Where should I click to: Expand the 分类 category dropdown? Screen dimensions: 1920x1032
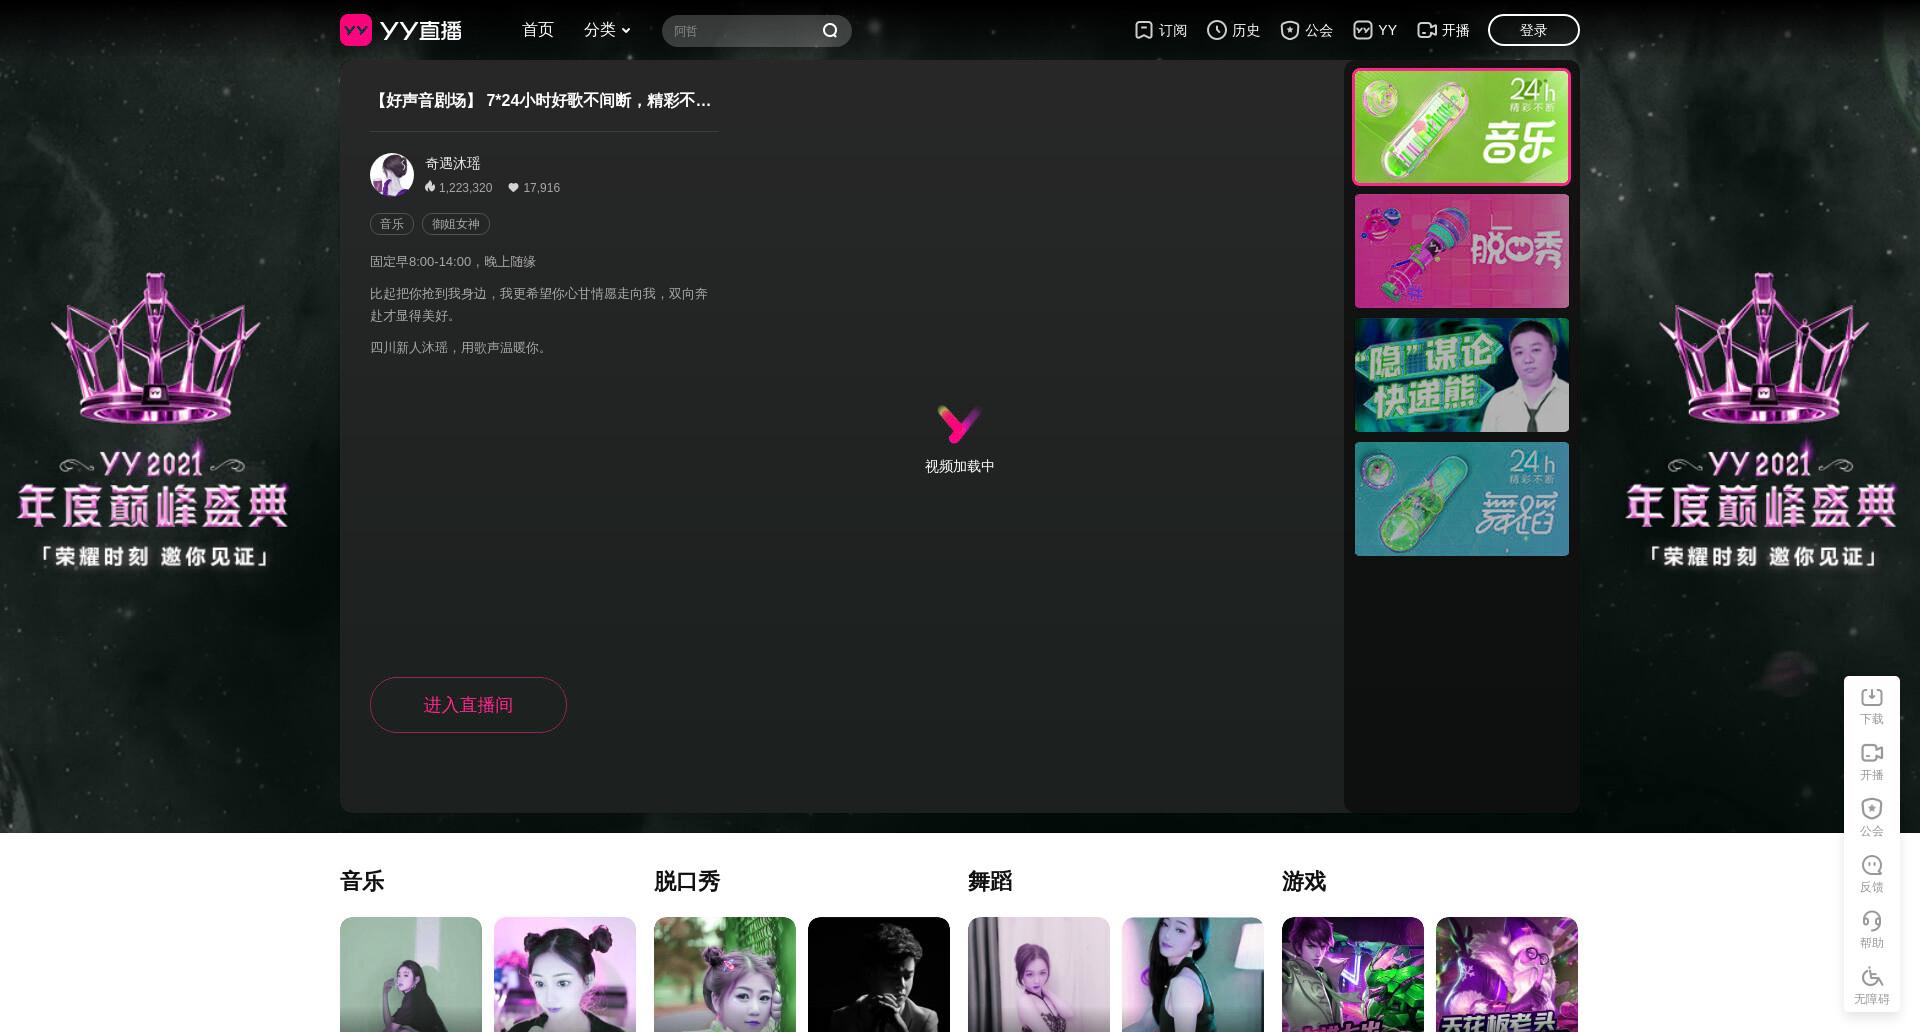607,30
